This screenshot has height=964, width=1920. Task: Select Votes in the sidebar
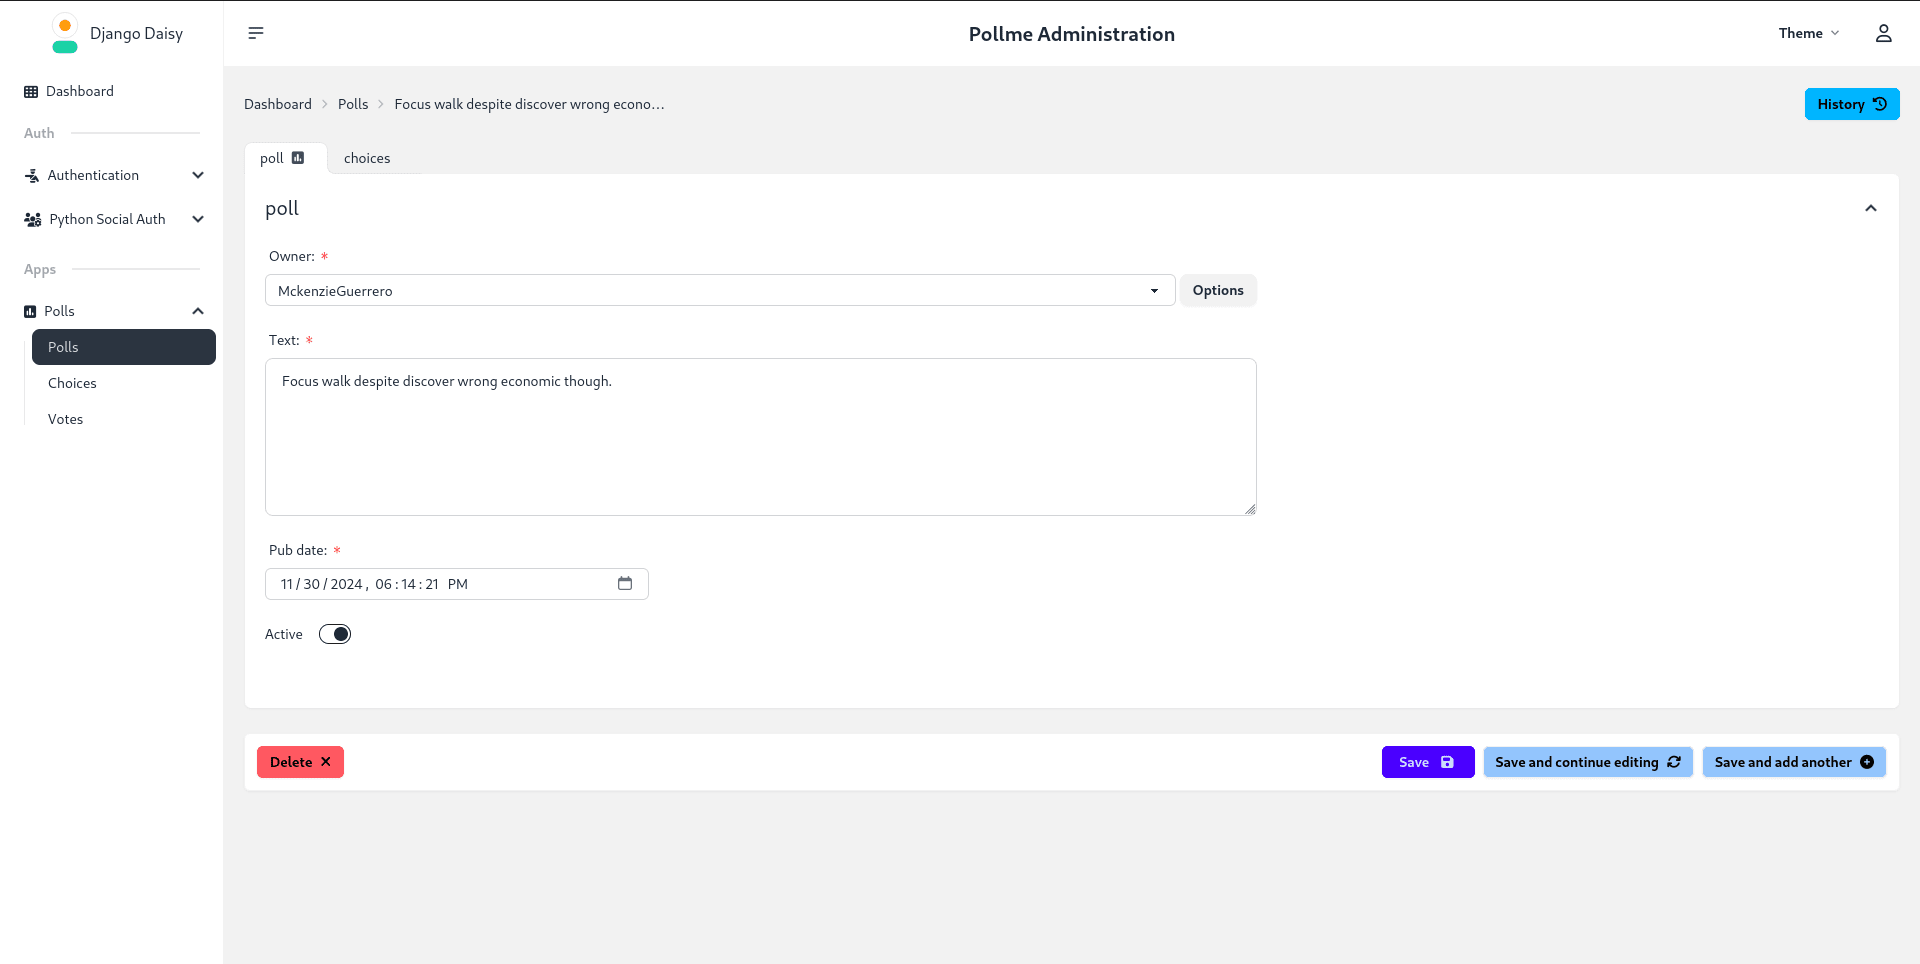click(65, 419)
